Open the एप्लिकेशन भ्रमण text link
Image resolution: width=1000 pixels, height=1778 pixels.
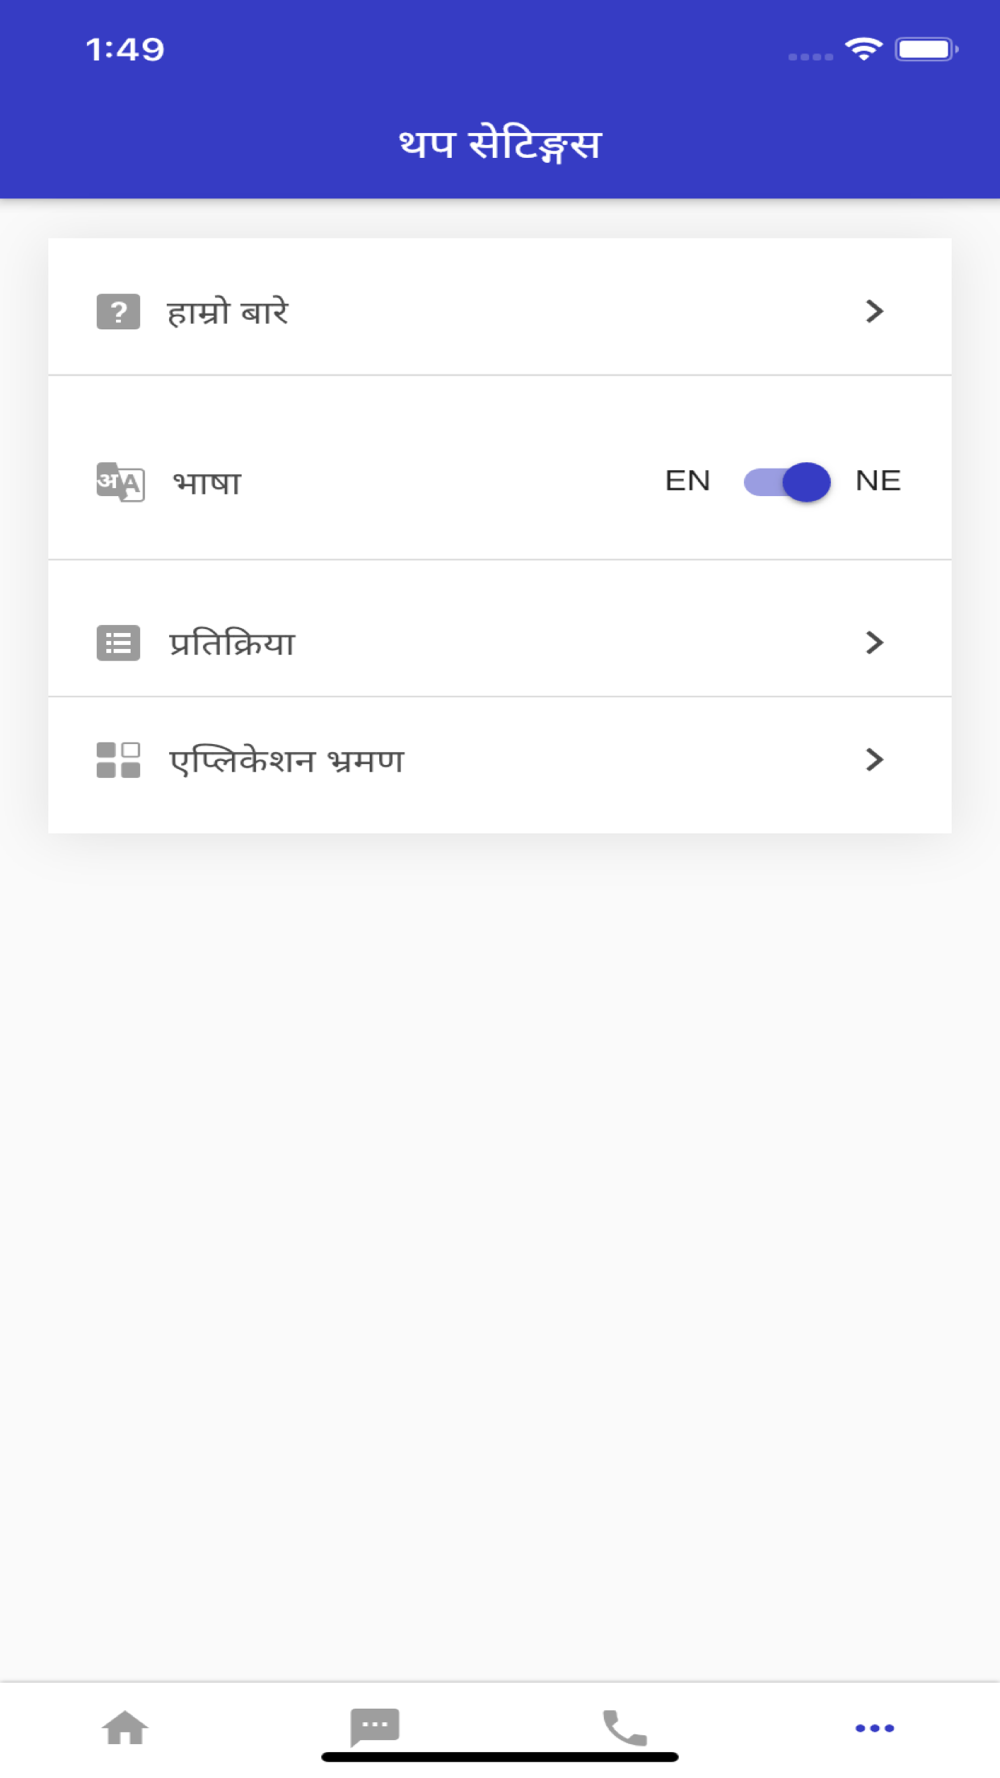tap(287, 761)
